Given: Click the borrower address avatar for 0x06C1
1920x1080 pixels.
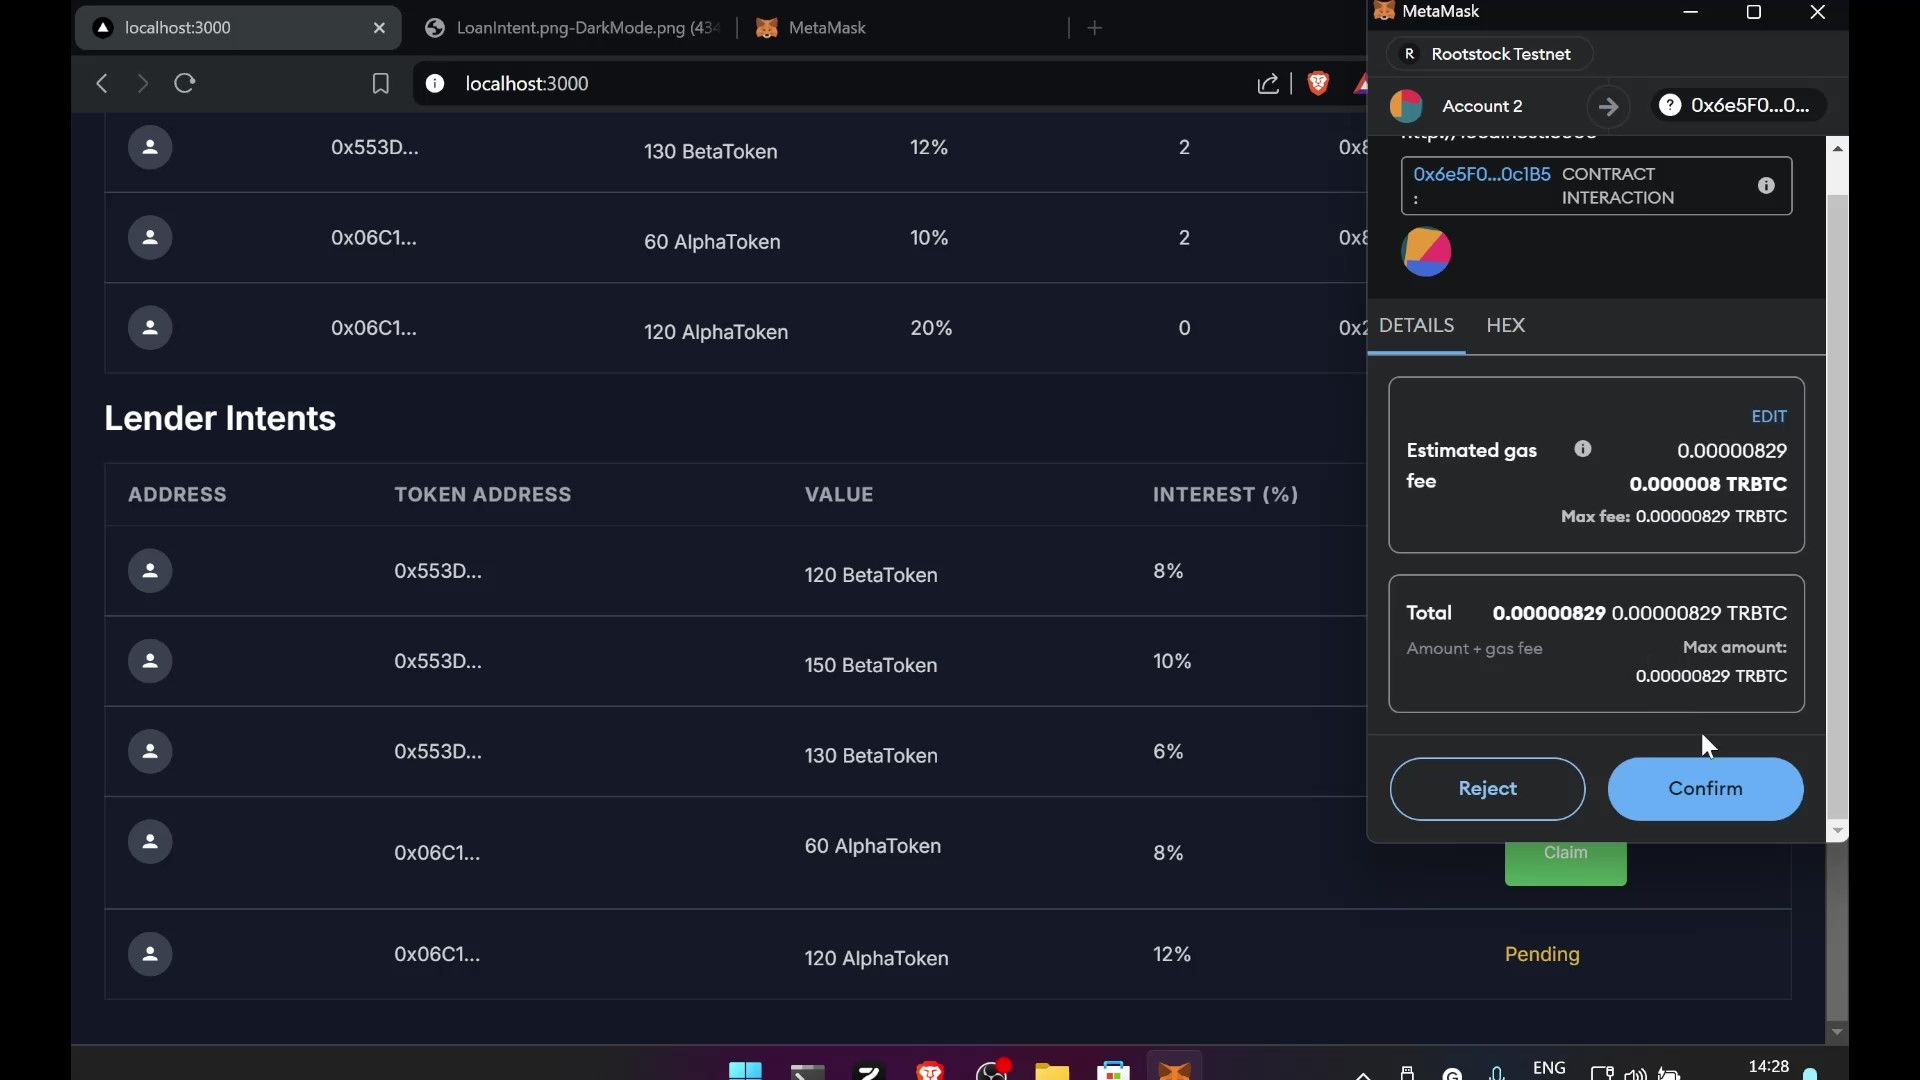Looking at the screenshot, I should pos(148,237).
